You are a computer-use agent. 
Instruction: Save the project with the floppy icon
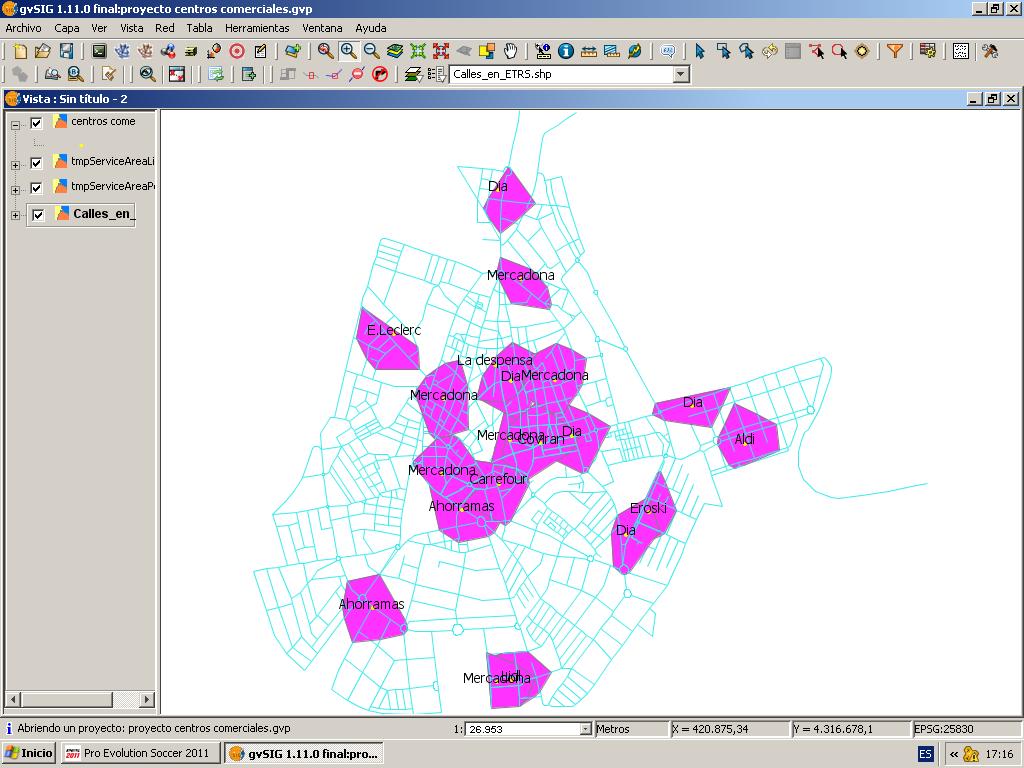tap(66, 51)
